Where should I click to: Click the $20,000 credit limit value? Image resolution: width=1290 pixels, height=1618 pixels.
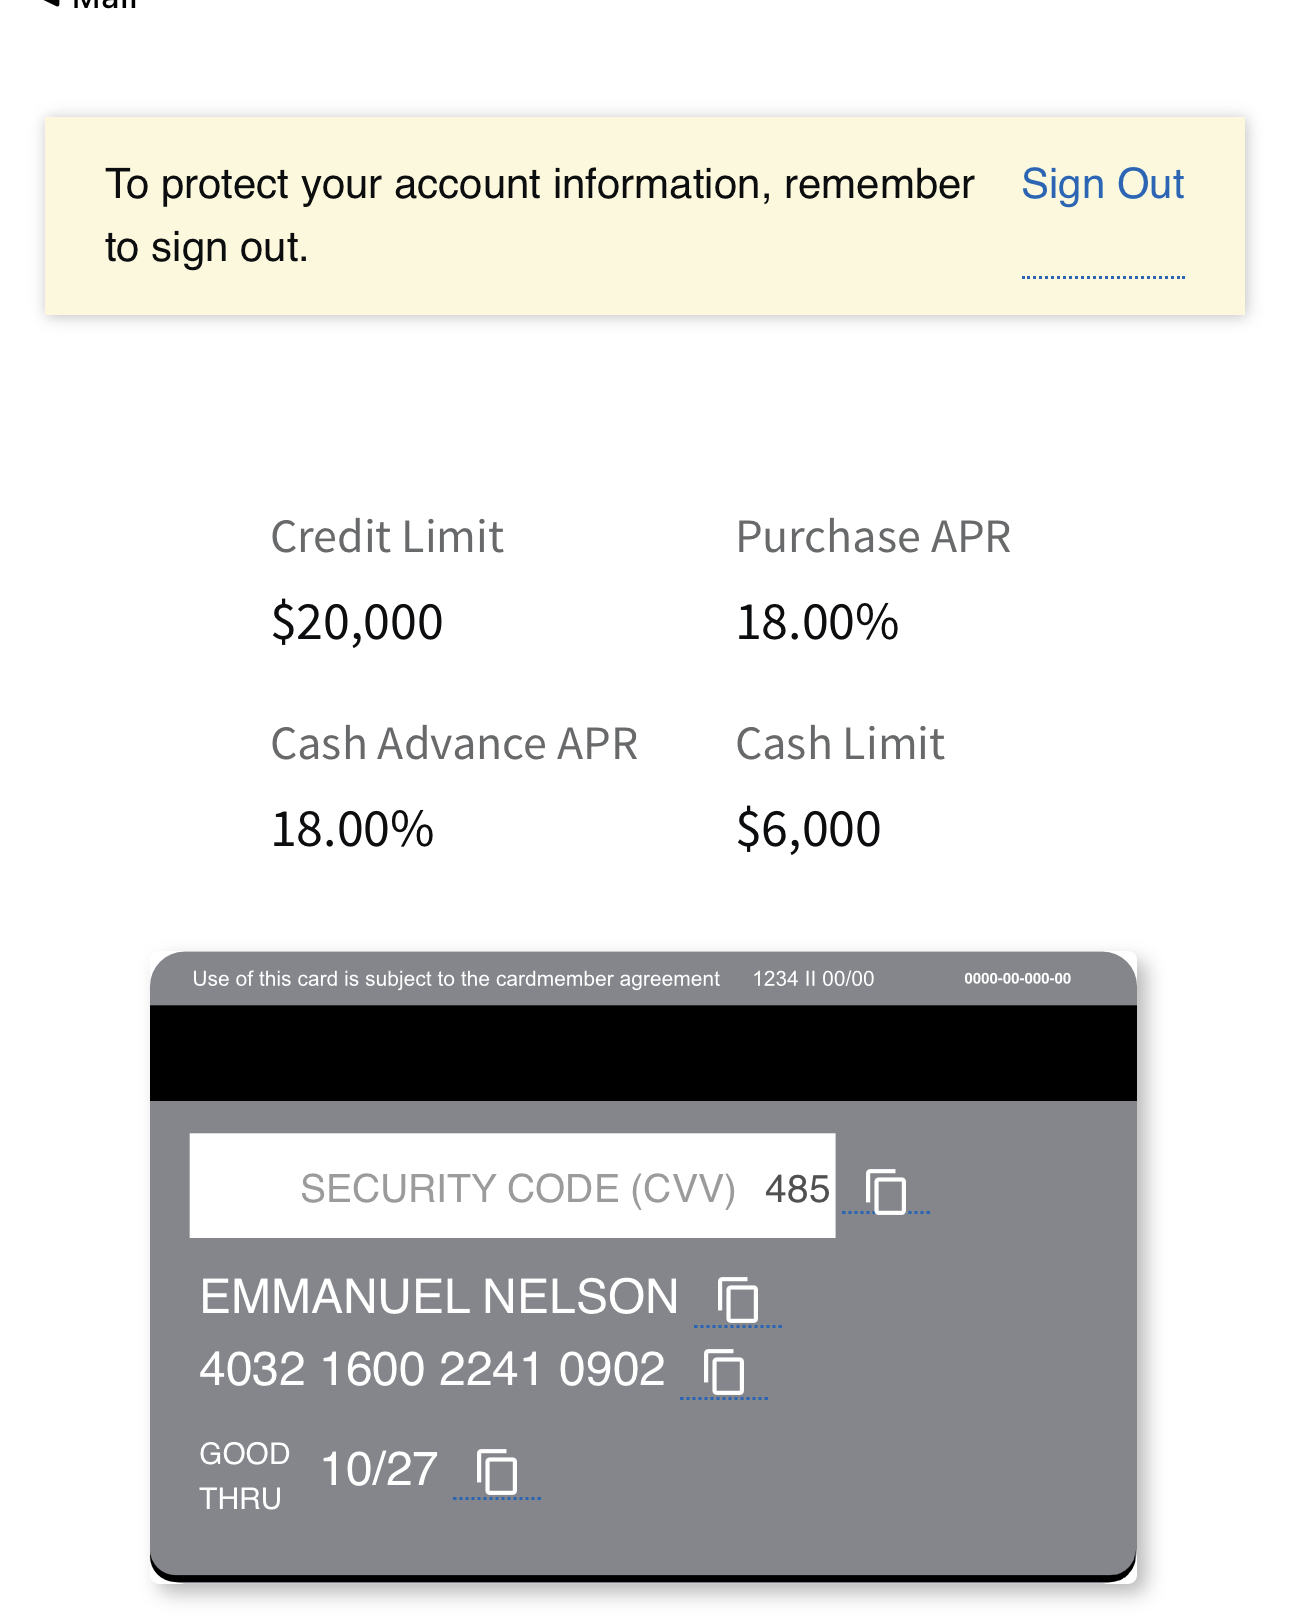click(357, 622)
